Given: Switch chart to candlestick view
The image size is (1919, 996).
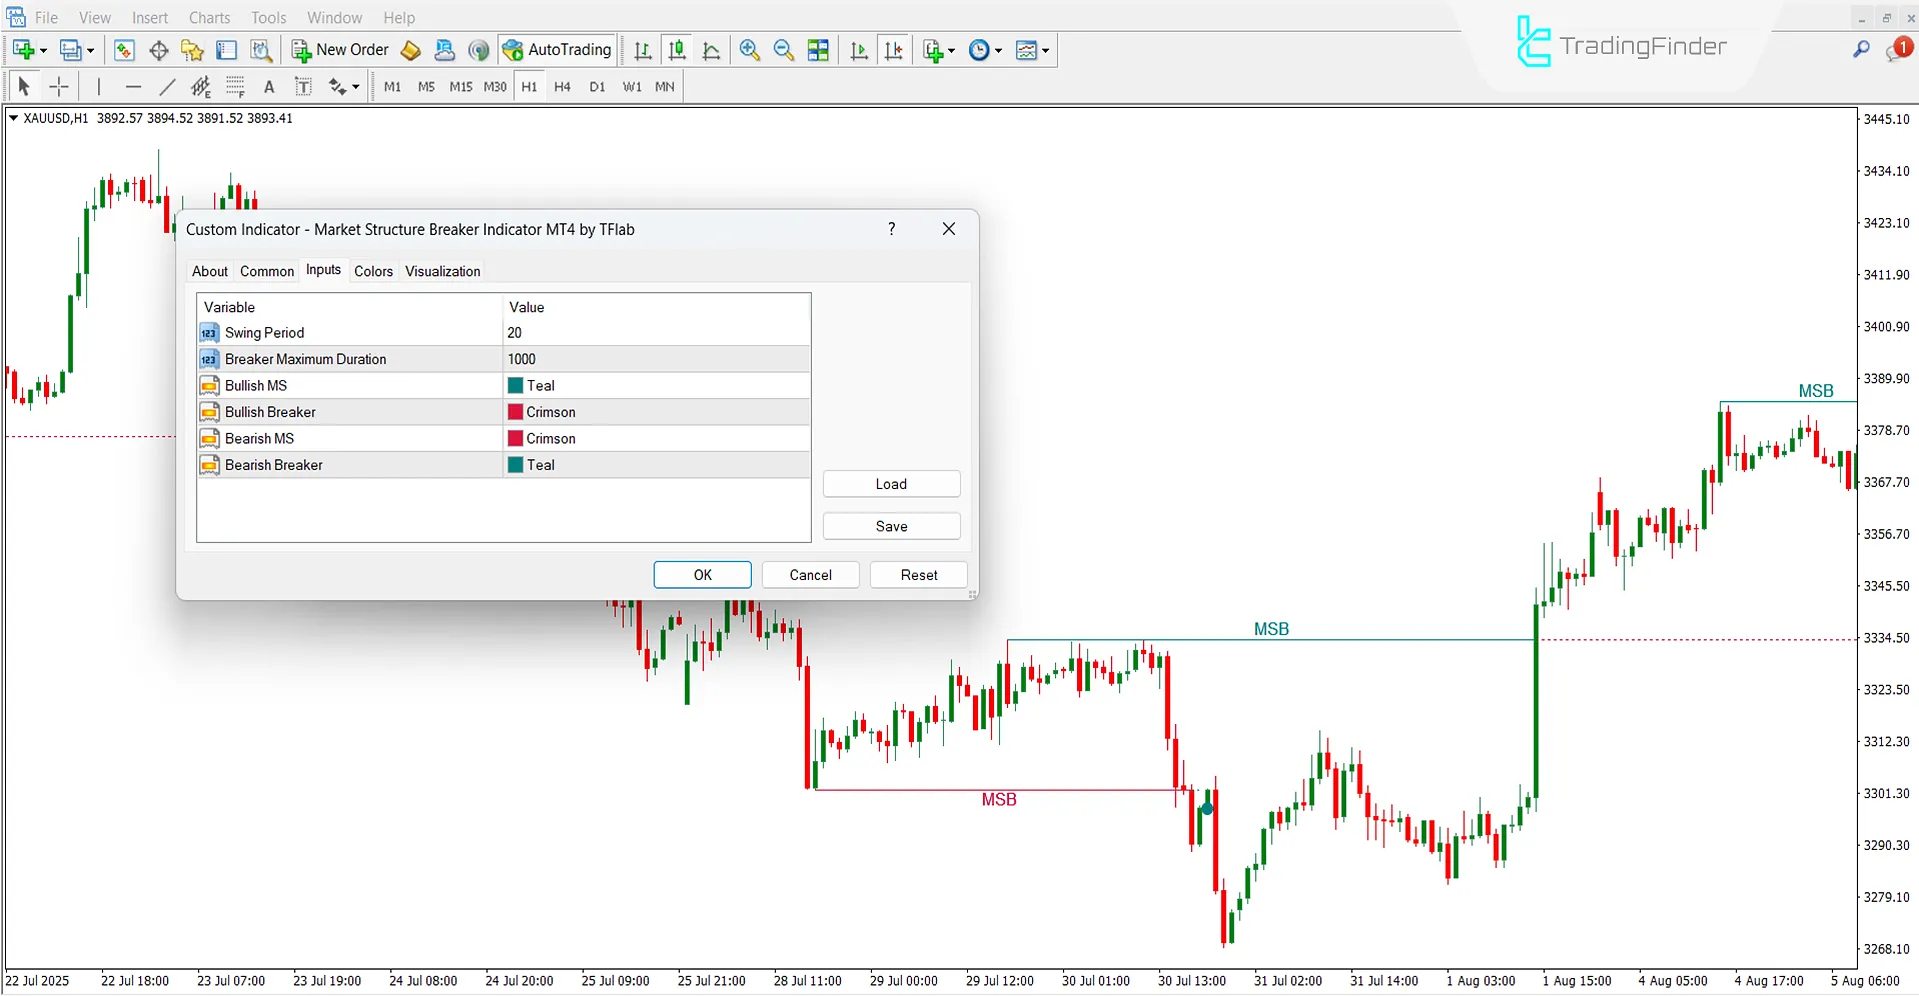Looking at the screenshot, I should (677, 50).
